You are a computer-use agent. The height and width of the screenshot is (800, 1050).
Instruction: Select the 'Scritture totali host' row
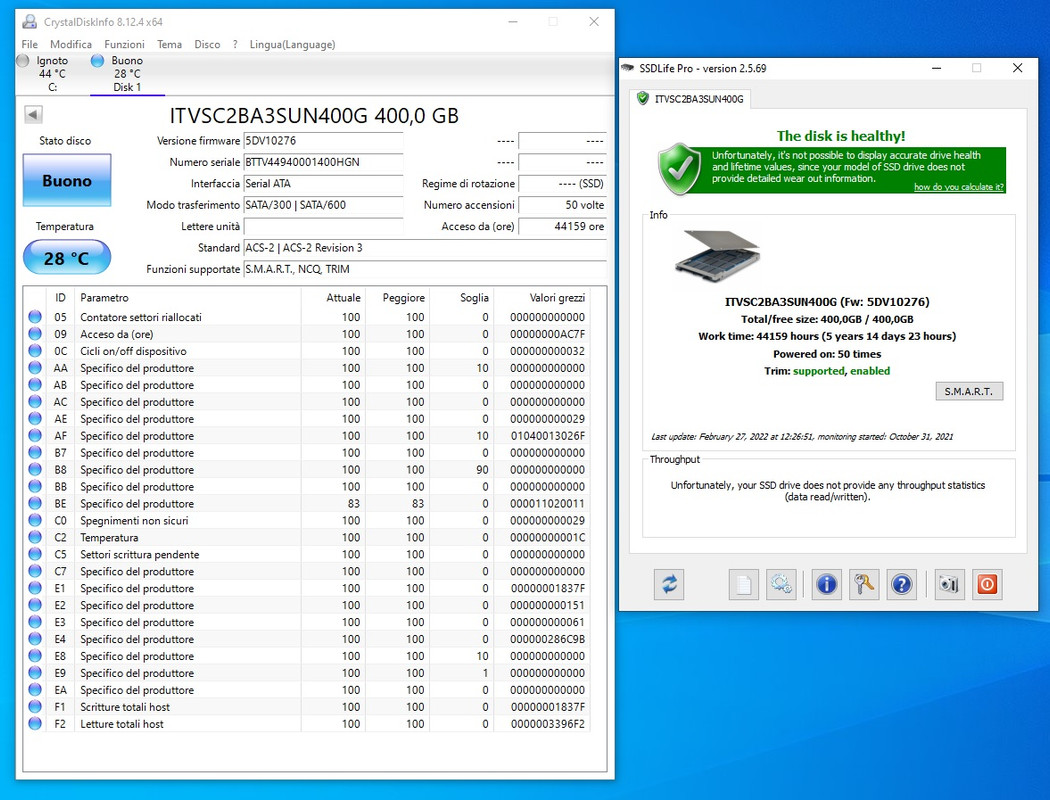[307, 707]
